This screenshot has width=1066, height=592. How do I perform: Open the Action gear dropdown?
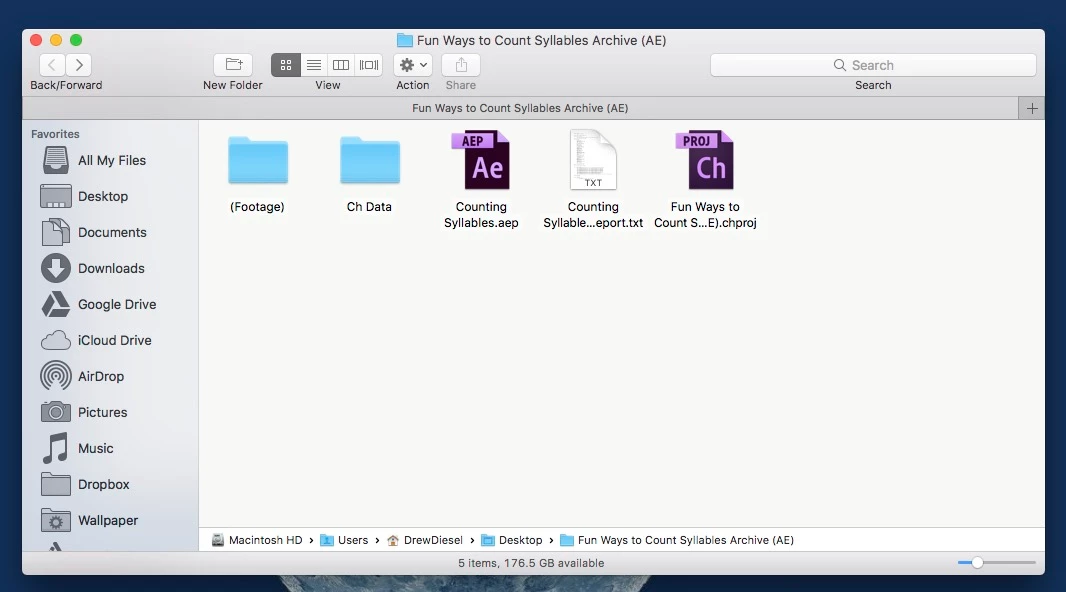[413, 65]
